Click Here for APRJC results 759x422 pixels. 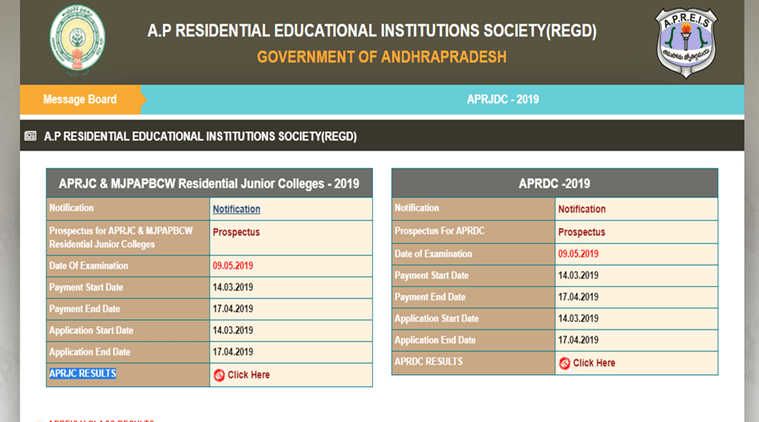(248, 375)
